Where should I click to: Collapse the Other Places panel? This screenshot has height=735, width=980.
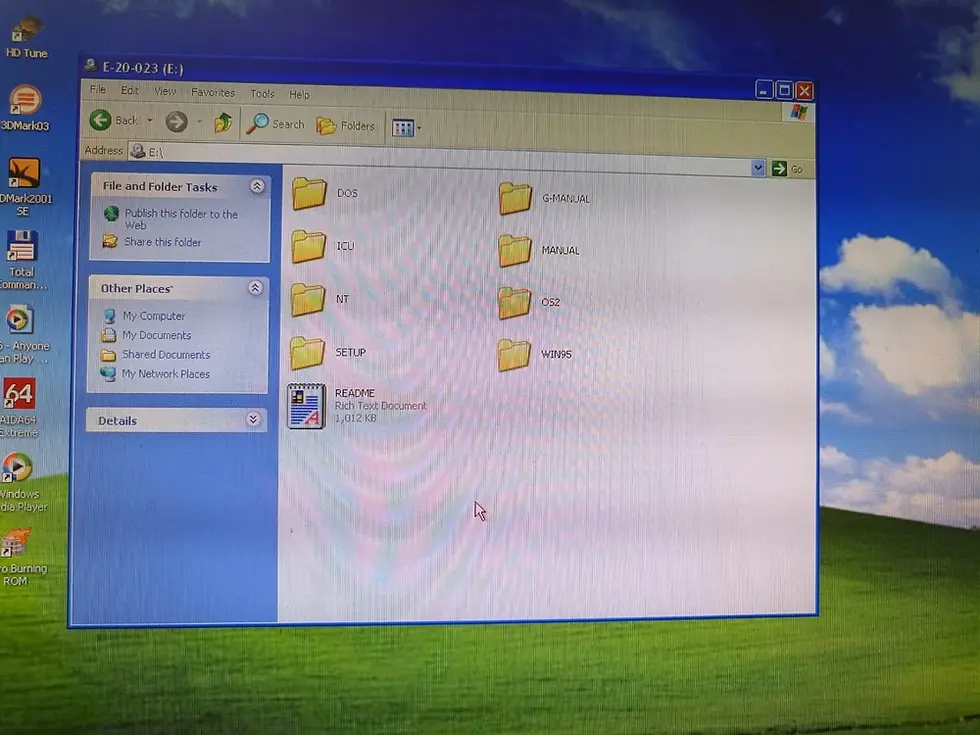254,288
